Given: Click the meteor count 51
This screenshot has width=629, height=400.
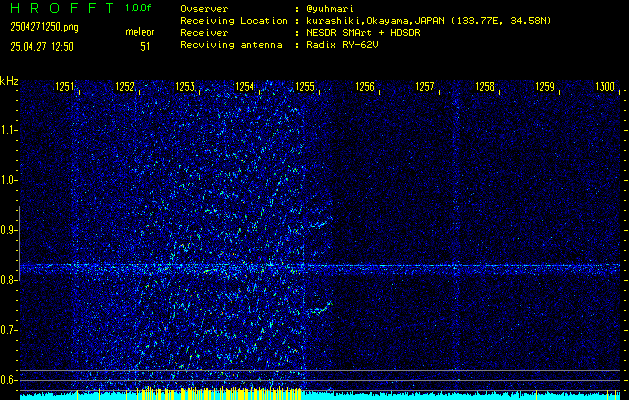Looking at the screenshot, I should pos(145,47).
